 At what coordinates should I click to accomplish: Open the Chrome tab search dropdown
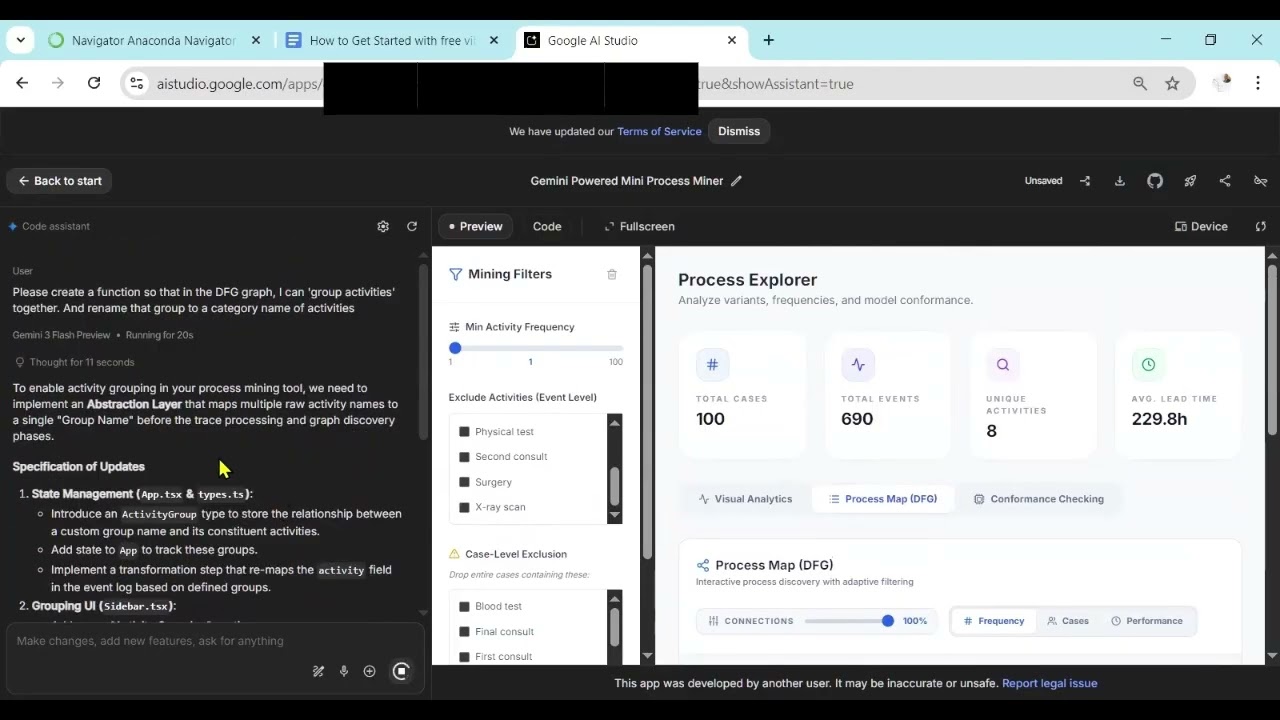(22, 41)
